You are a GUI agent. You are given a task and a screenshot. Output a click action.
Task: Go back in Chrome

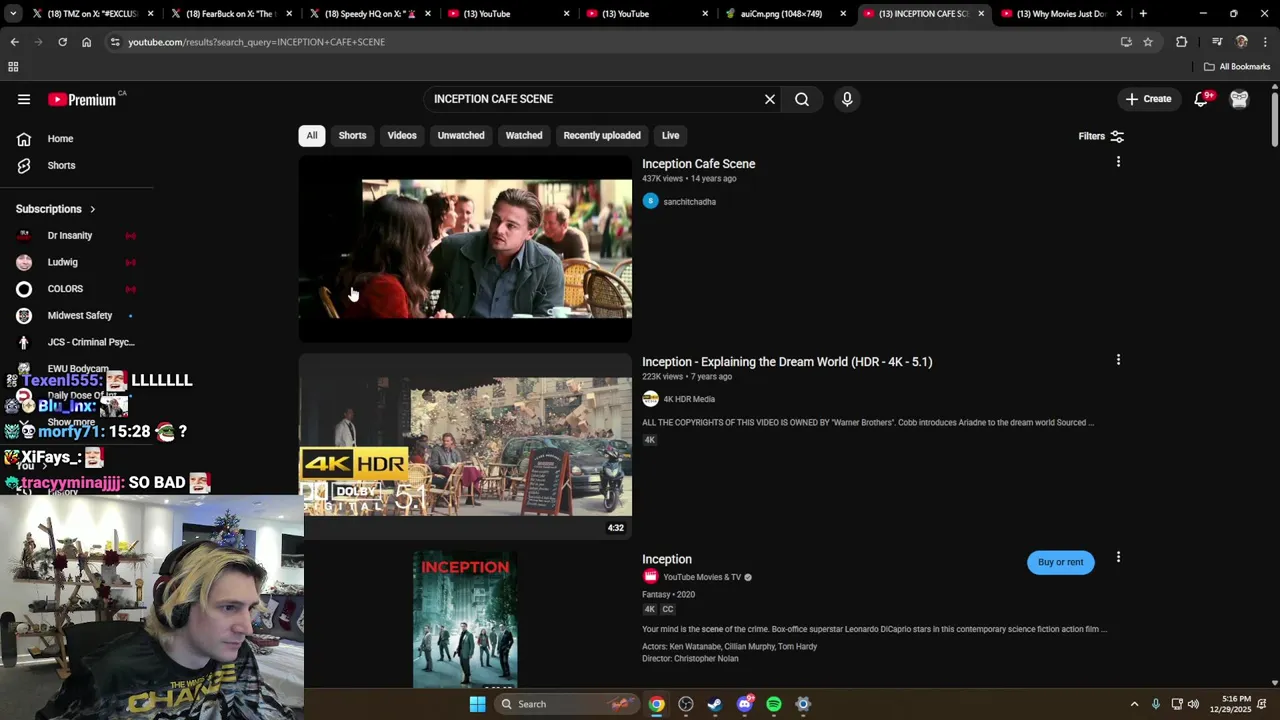[x=14, y=42]
